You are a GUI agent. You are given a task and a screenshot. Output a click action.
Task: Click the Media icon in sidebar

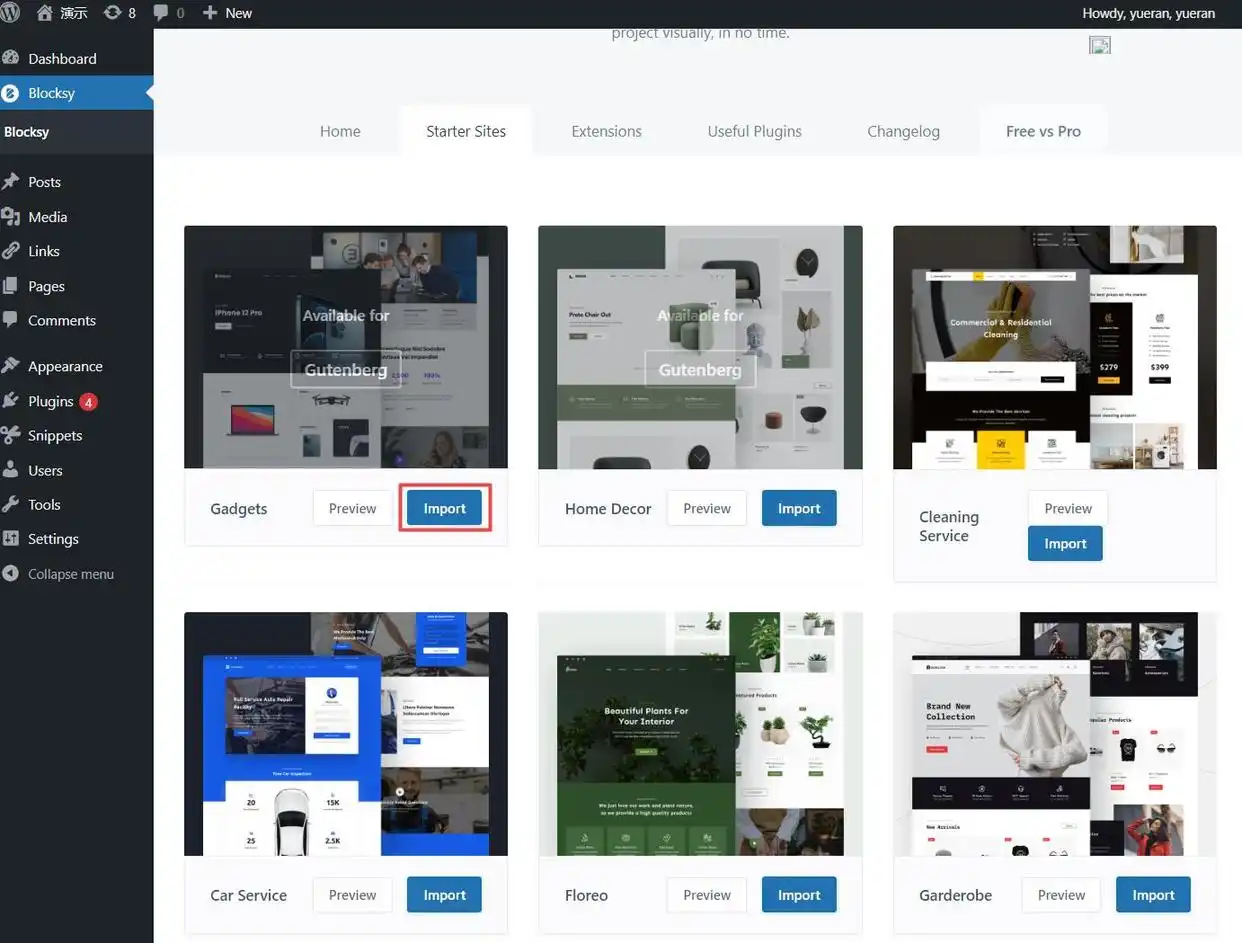[11, 217]
